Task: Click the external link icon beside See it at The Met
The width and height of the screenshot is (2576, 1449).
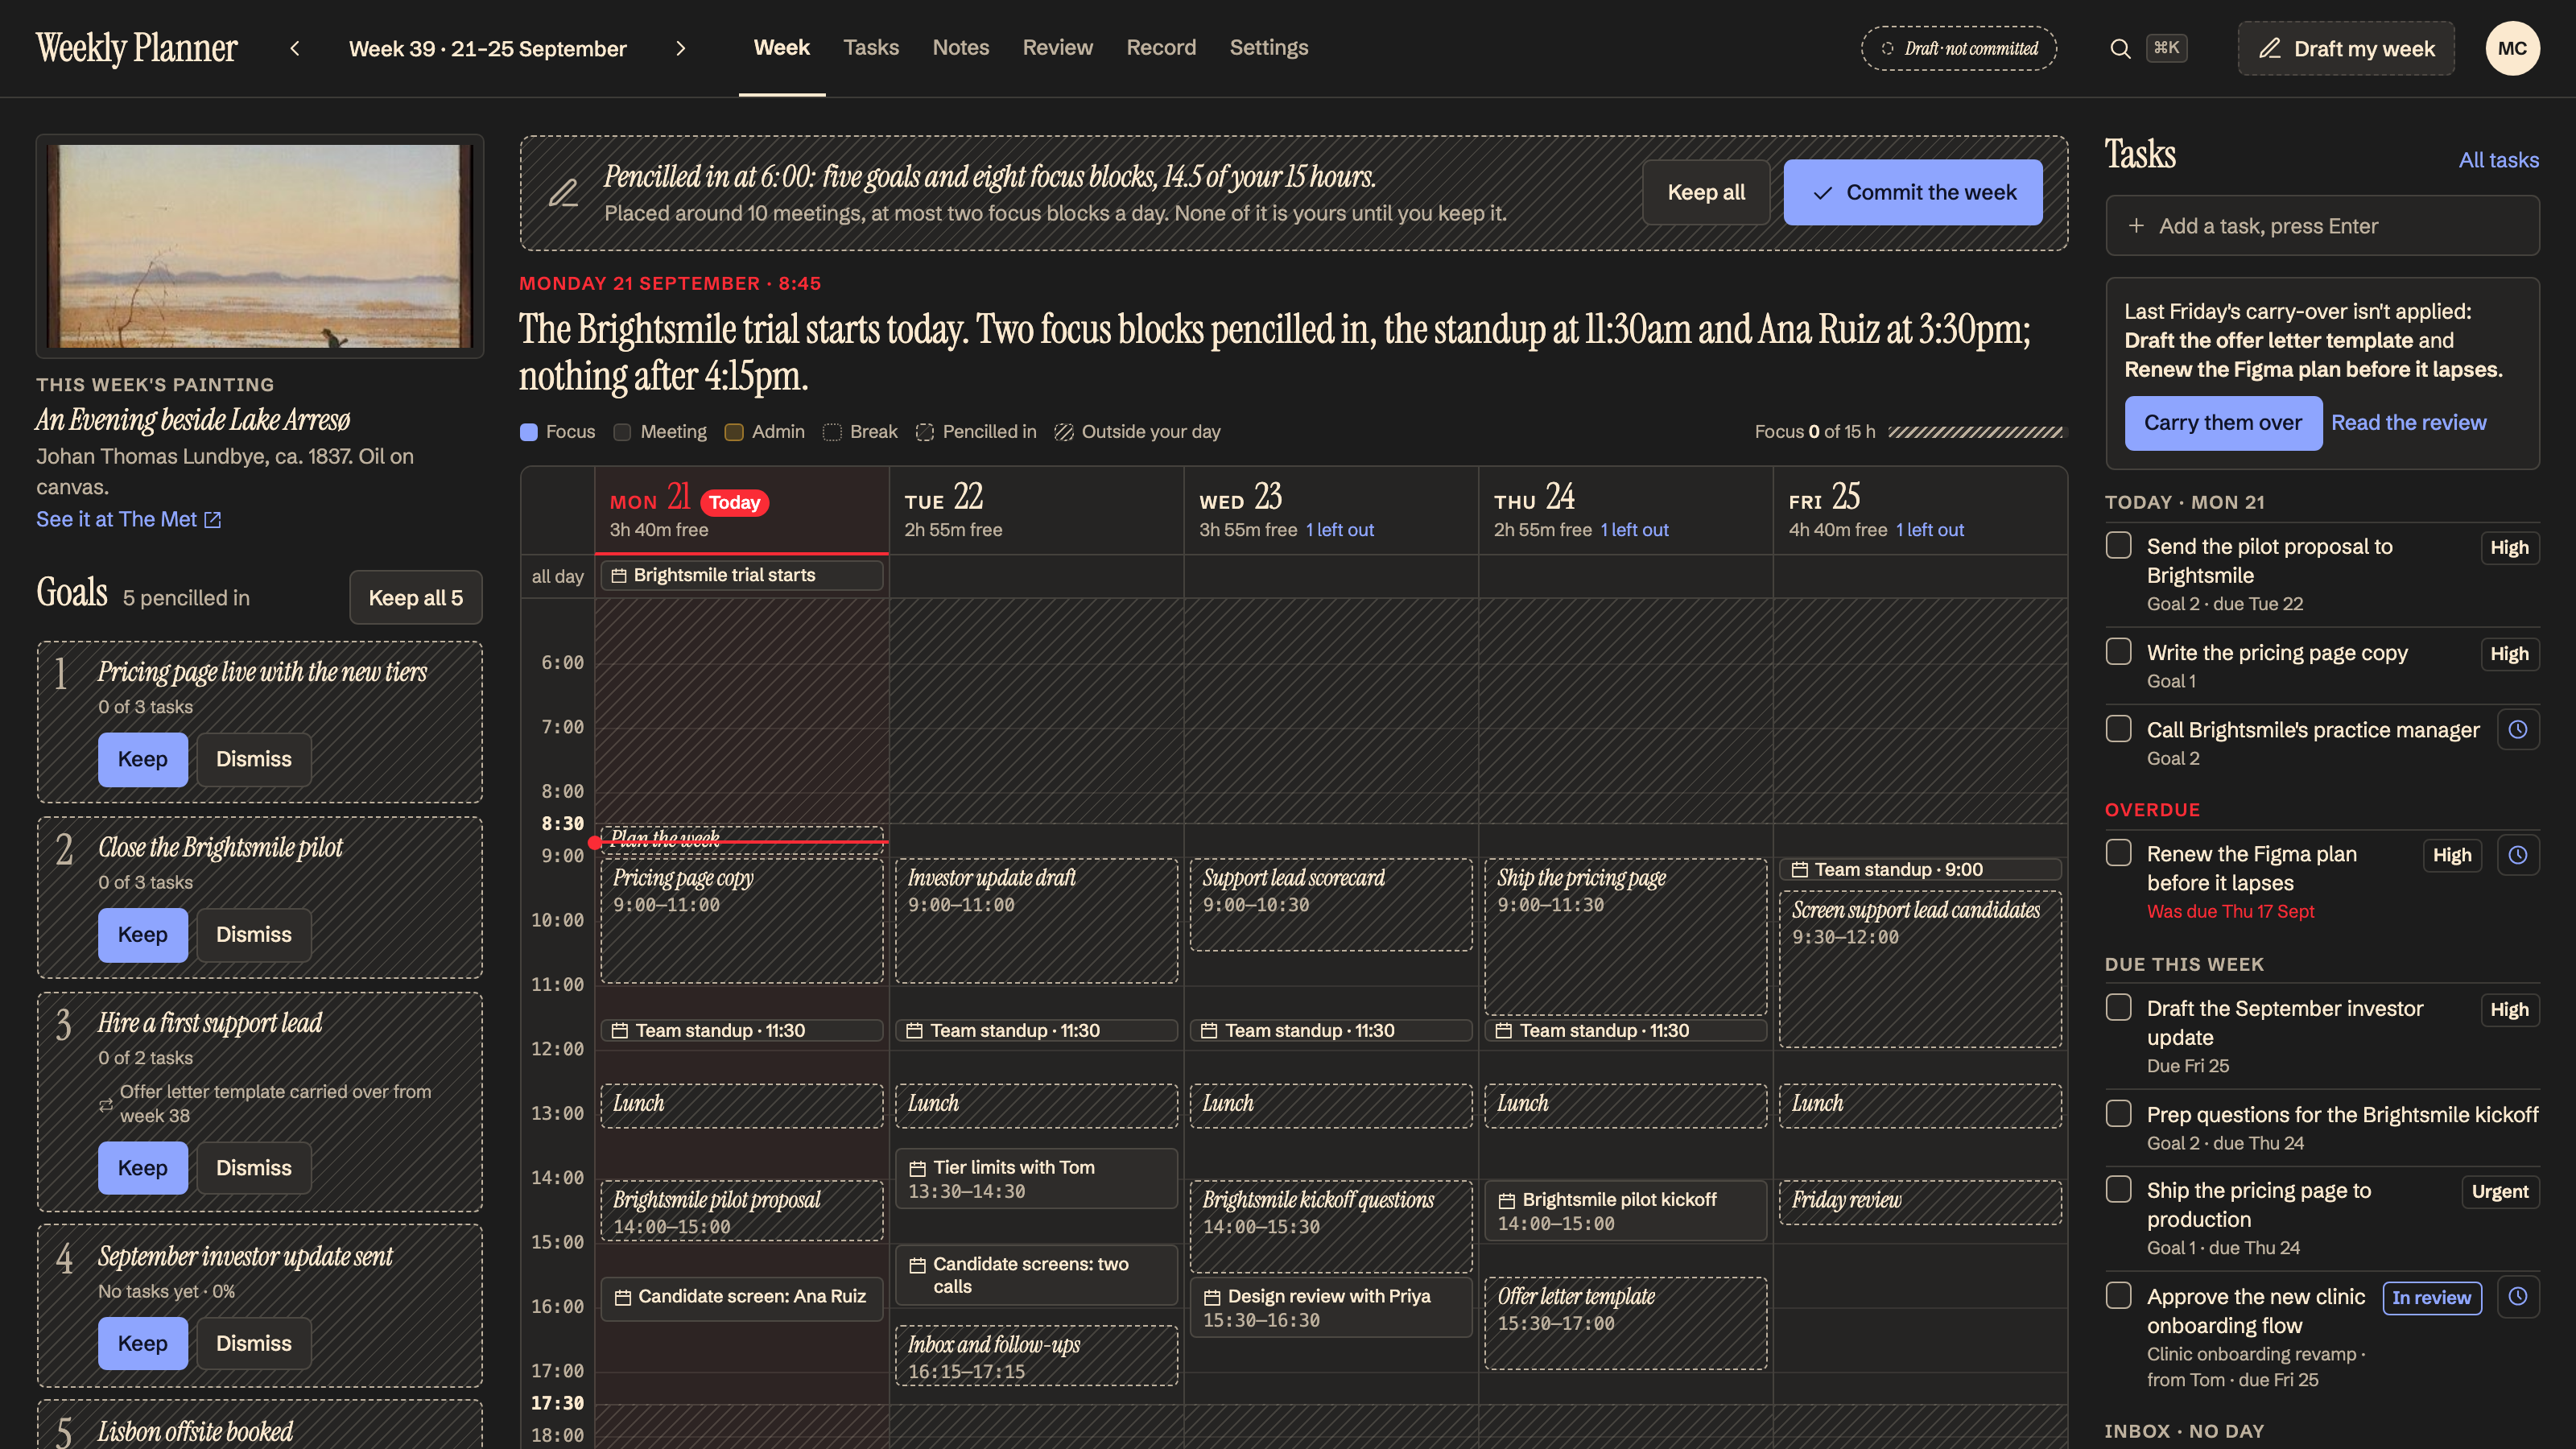Action: 213,520
